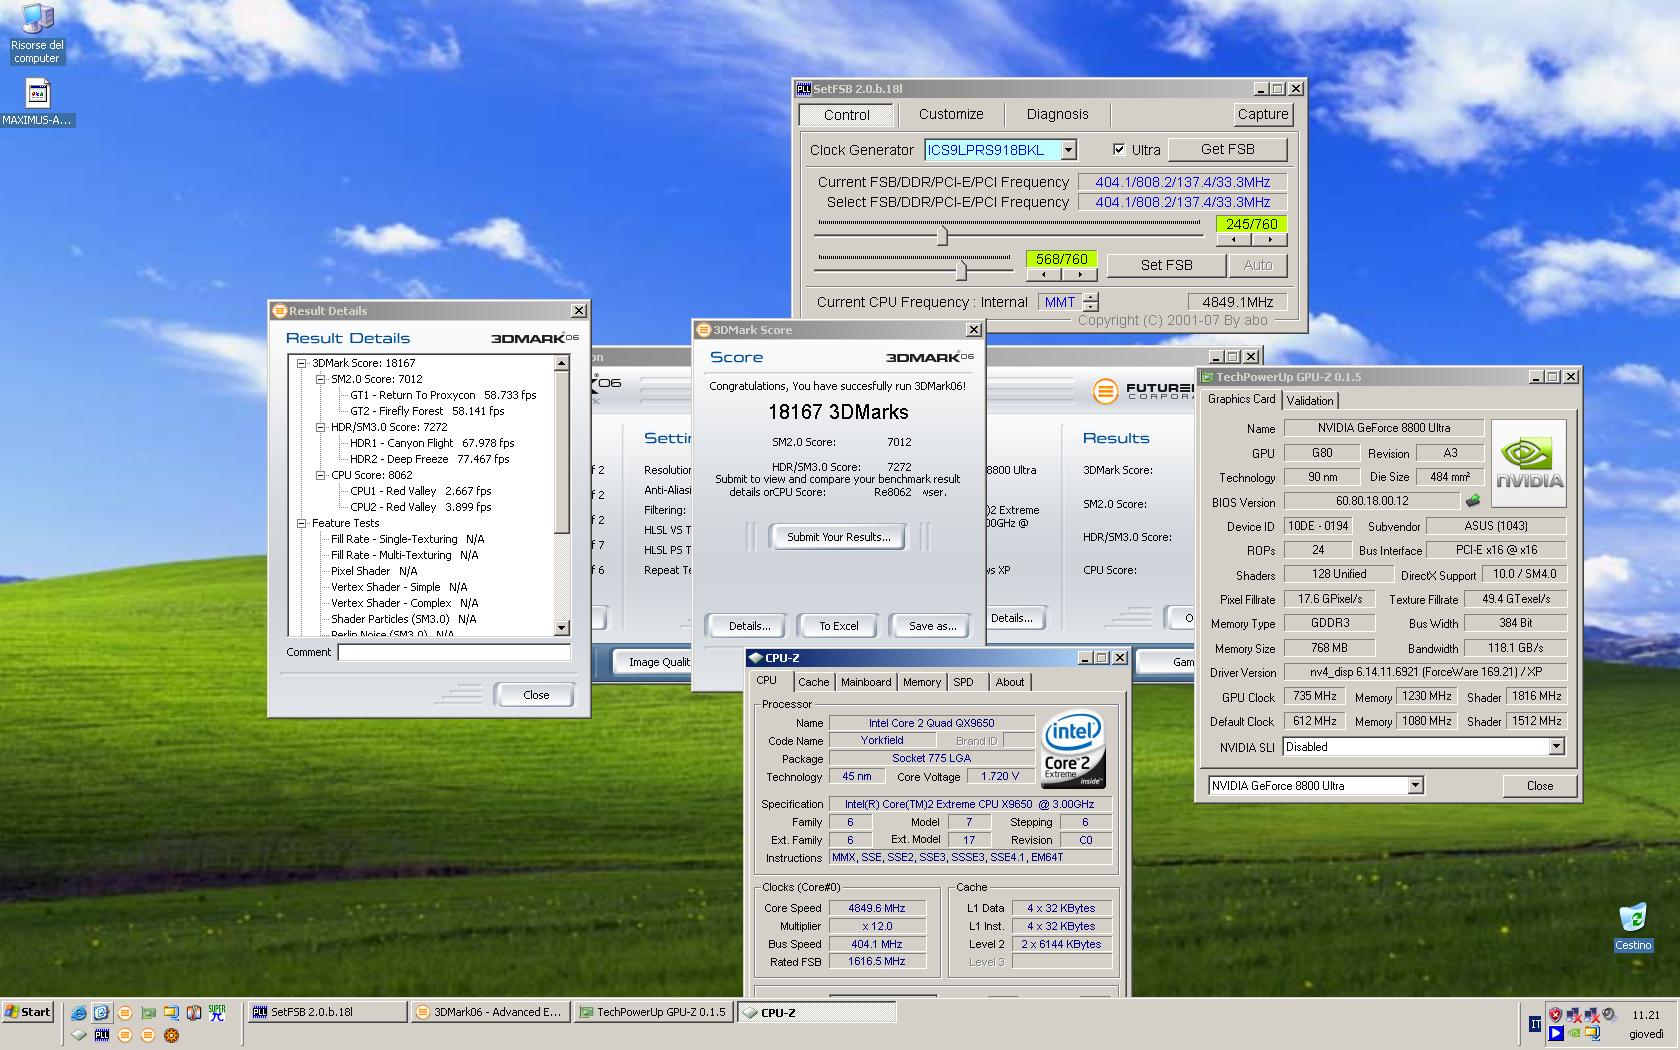Click the folder-and-monitor tray icon
This screenshot has height=1050, width=1680.
click(1593, 1033)
